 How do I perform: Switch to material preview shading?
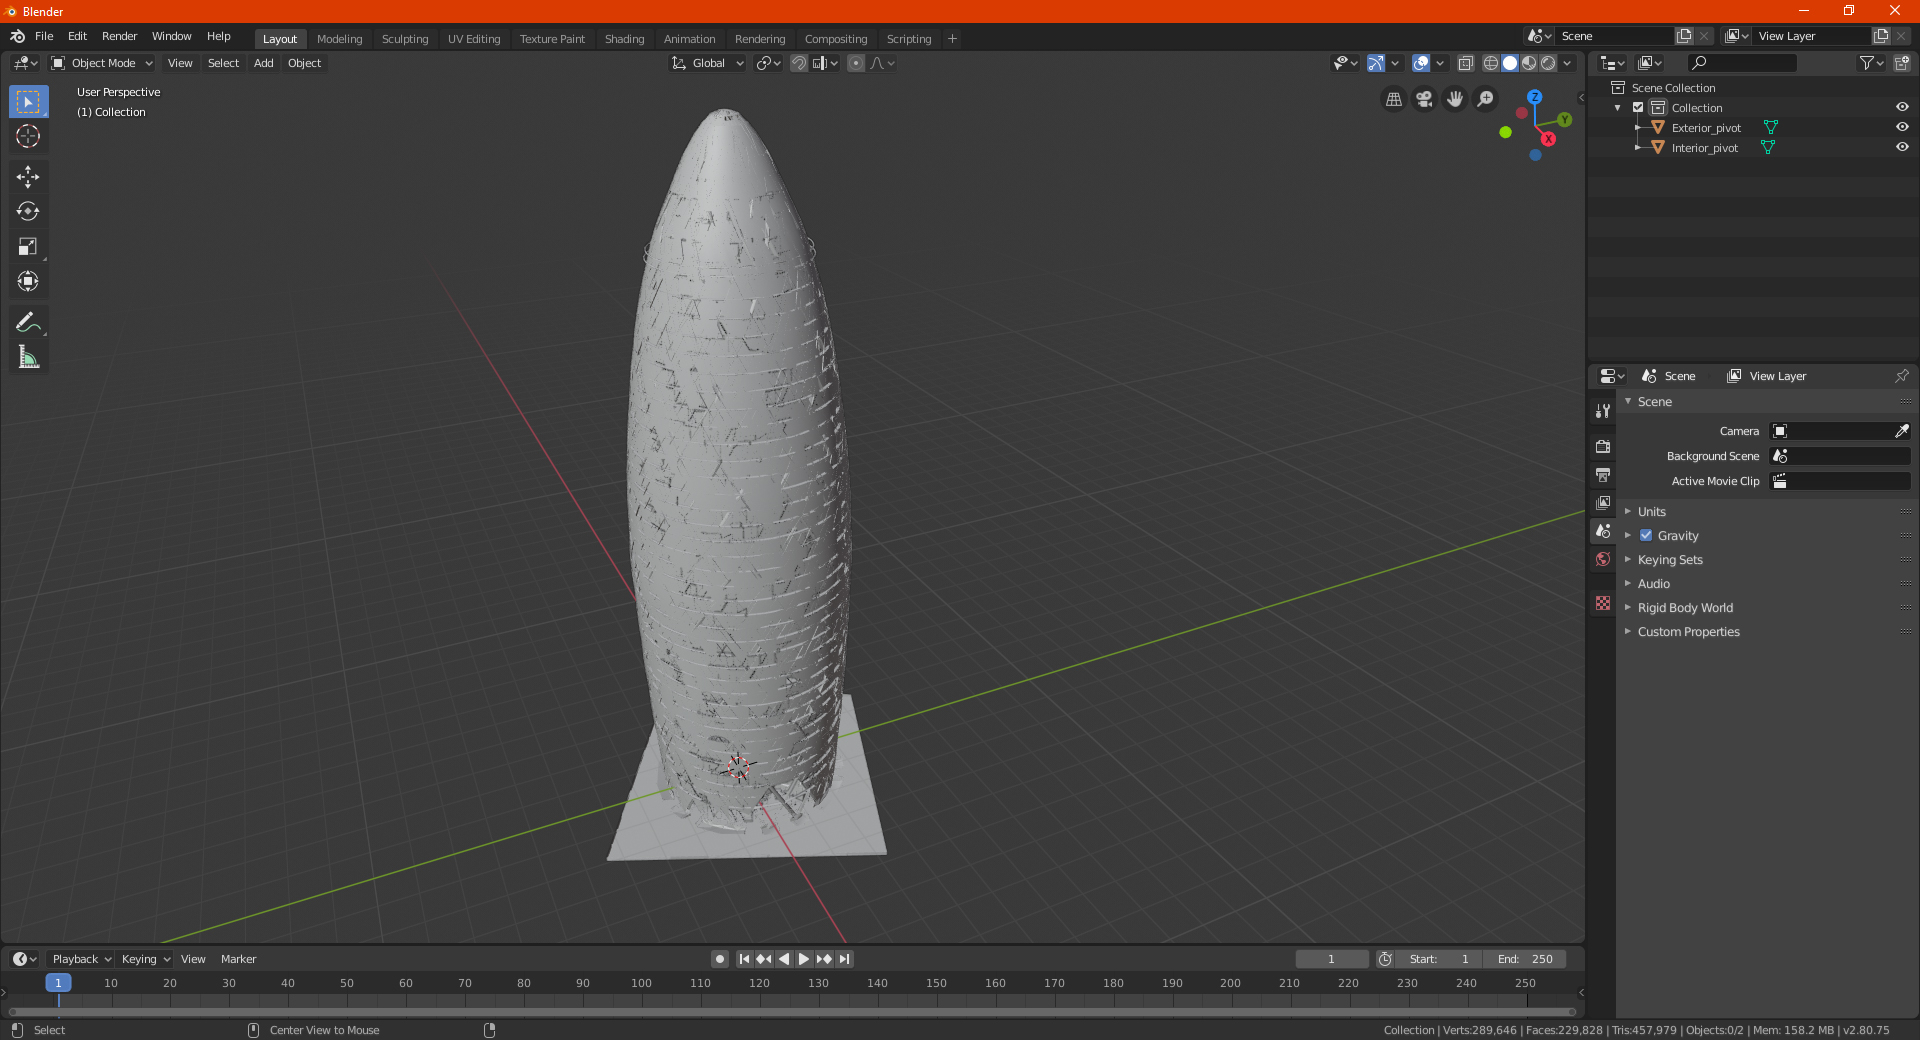1529,63
